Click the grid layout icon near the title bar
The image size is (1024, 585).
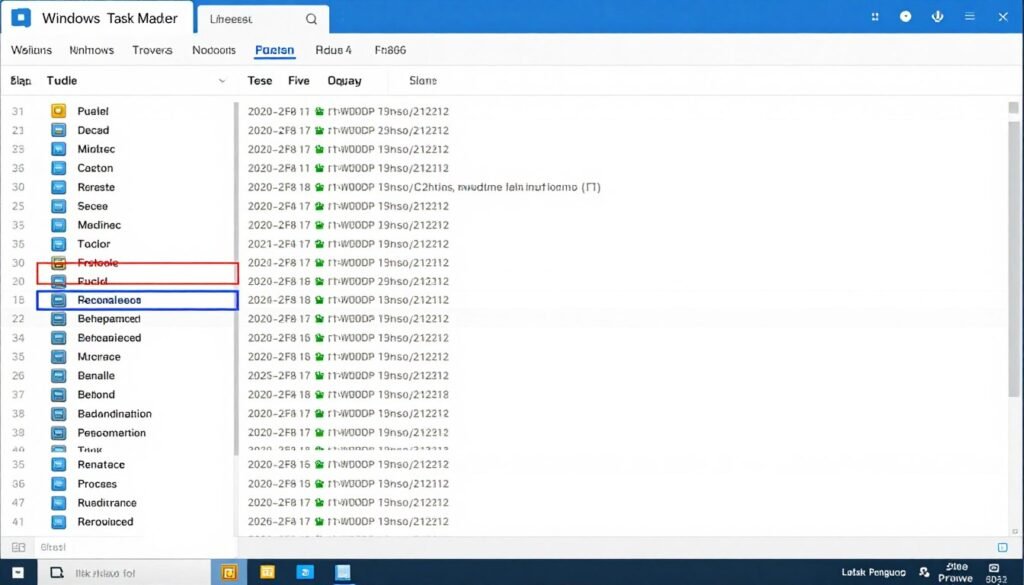coord(874,17)
